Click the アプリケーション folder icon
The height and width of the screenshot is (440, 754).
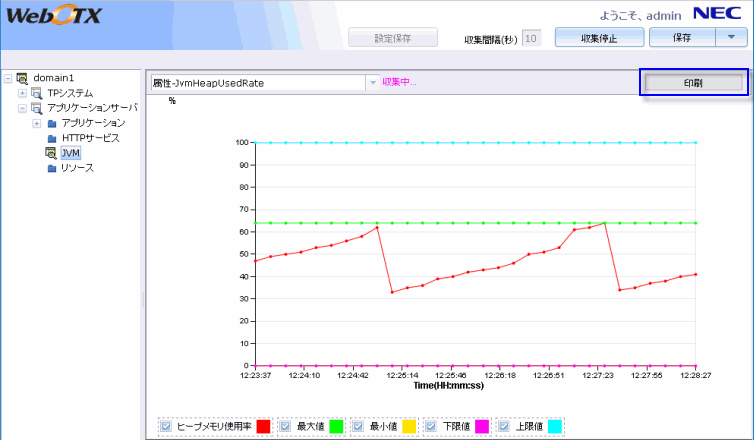52,123
